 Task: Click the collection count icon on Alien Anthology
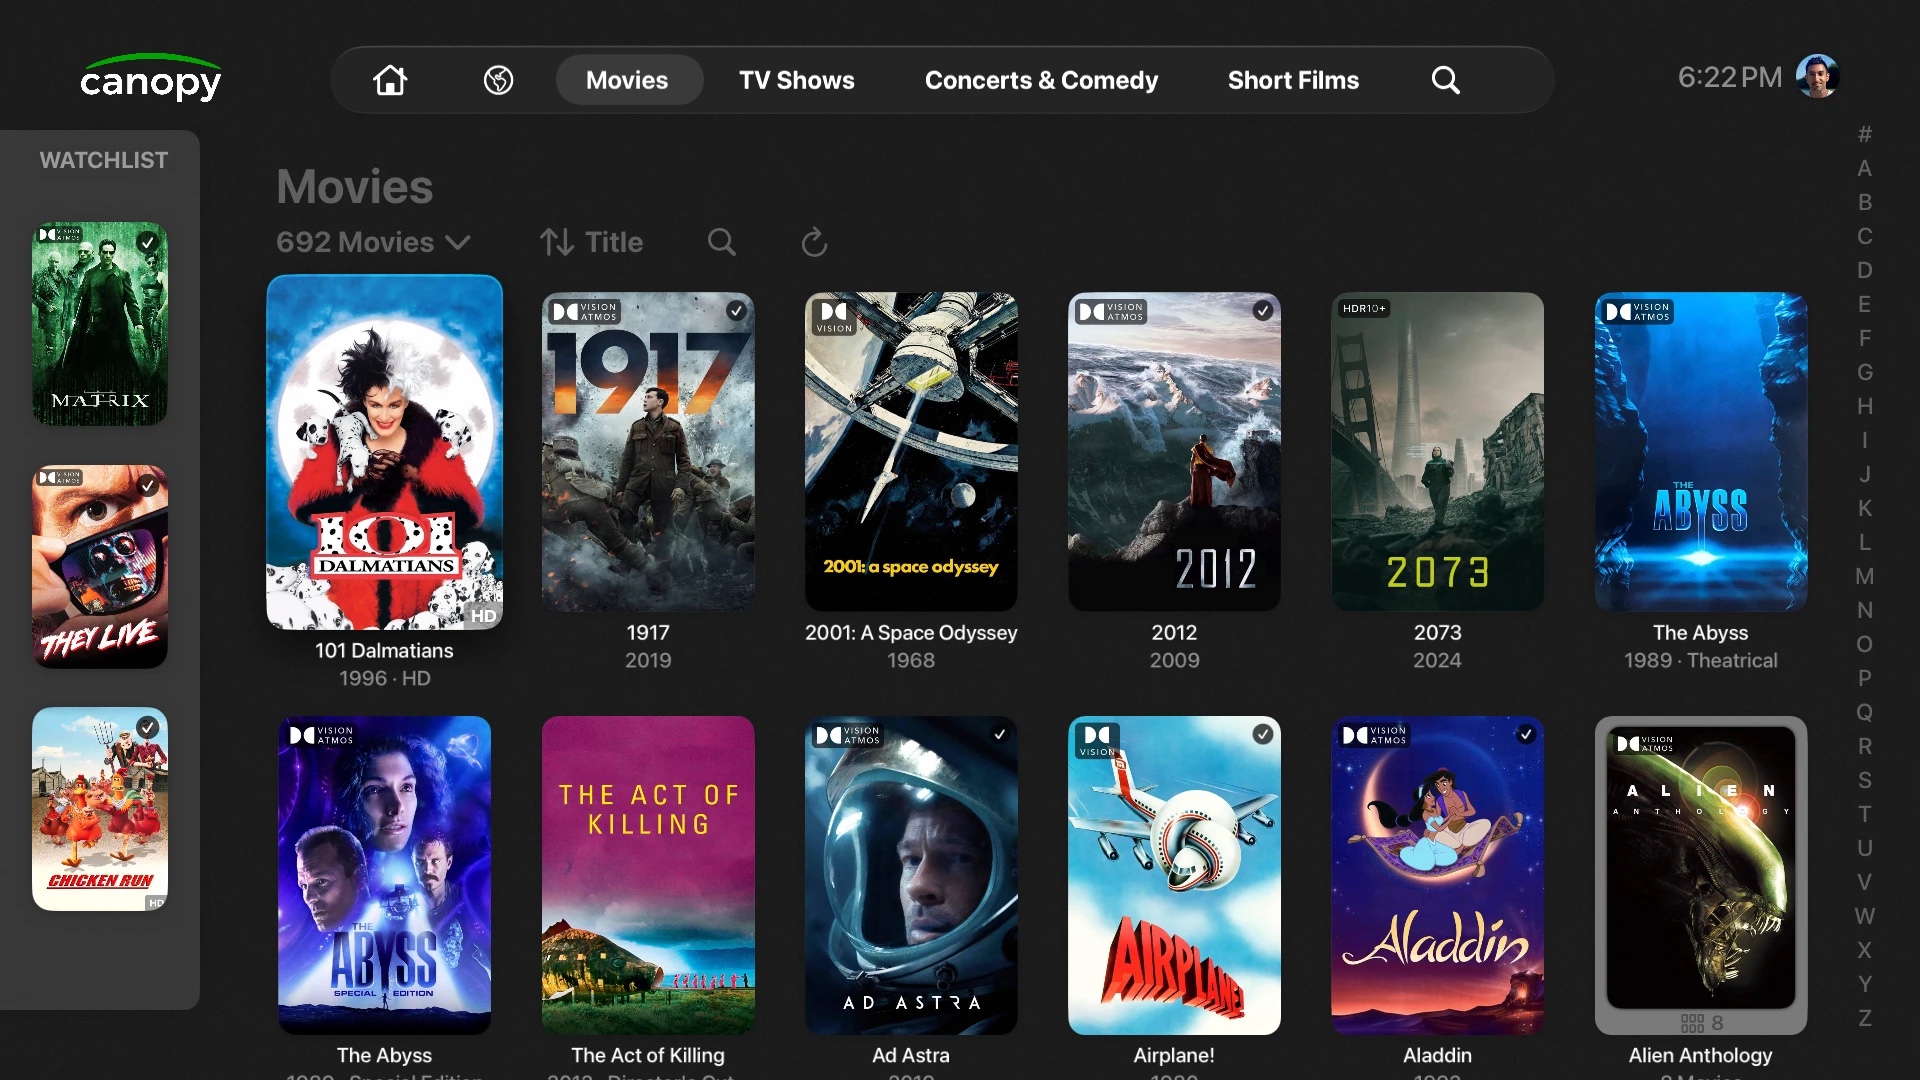coord(1692,1023)
